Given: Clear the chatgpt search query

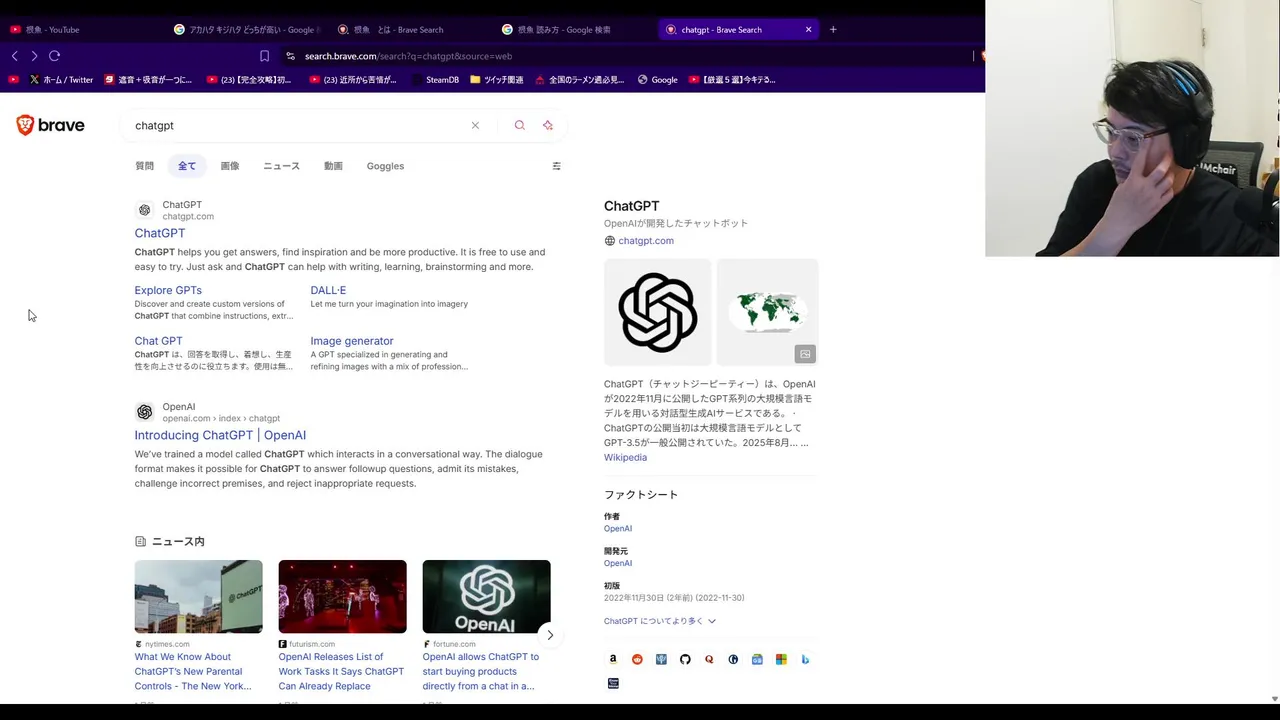Looking at the screenshot, I should 475,125.
